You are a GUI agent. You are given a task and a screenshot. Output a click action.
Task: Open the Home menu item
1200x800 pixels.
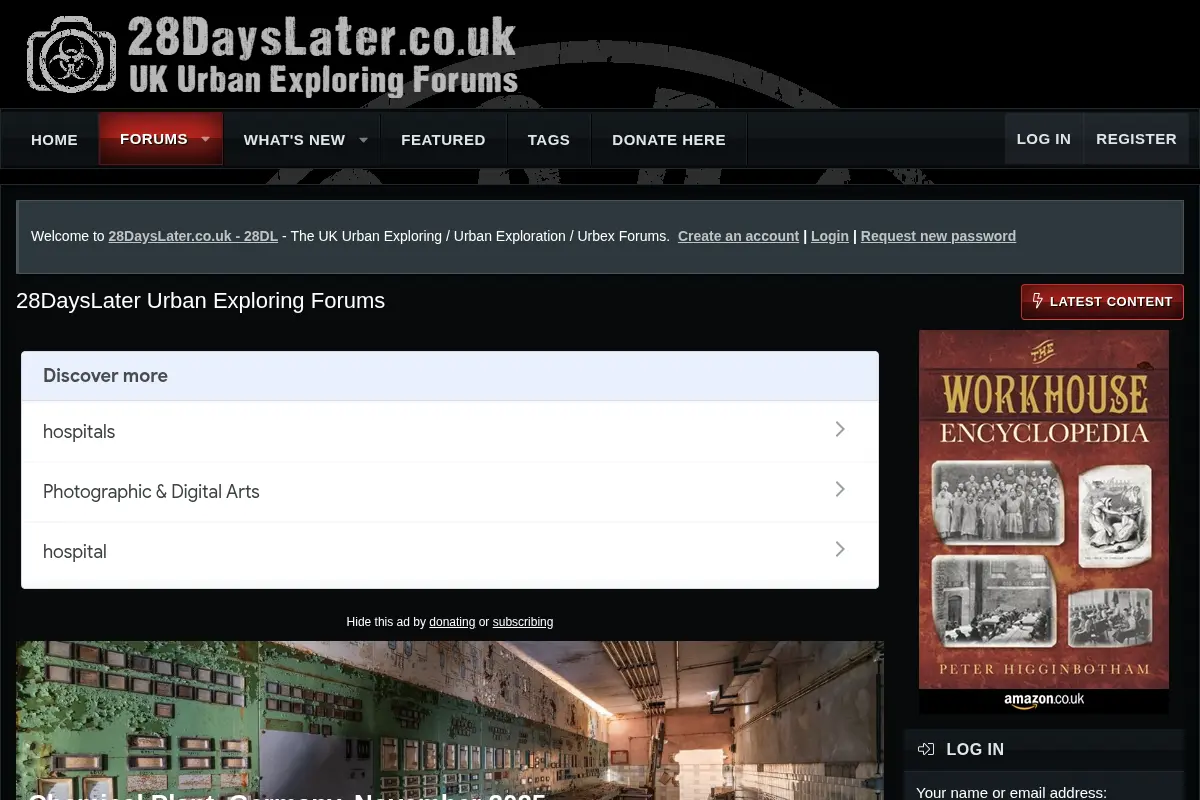[54, 140]
